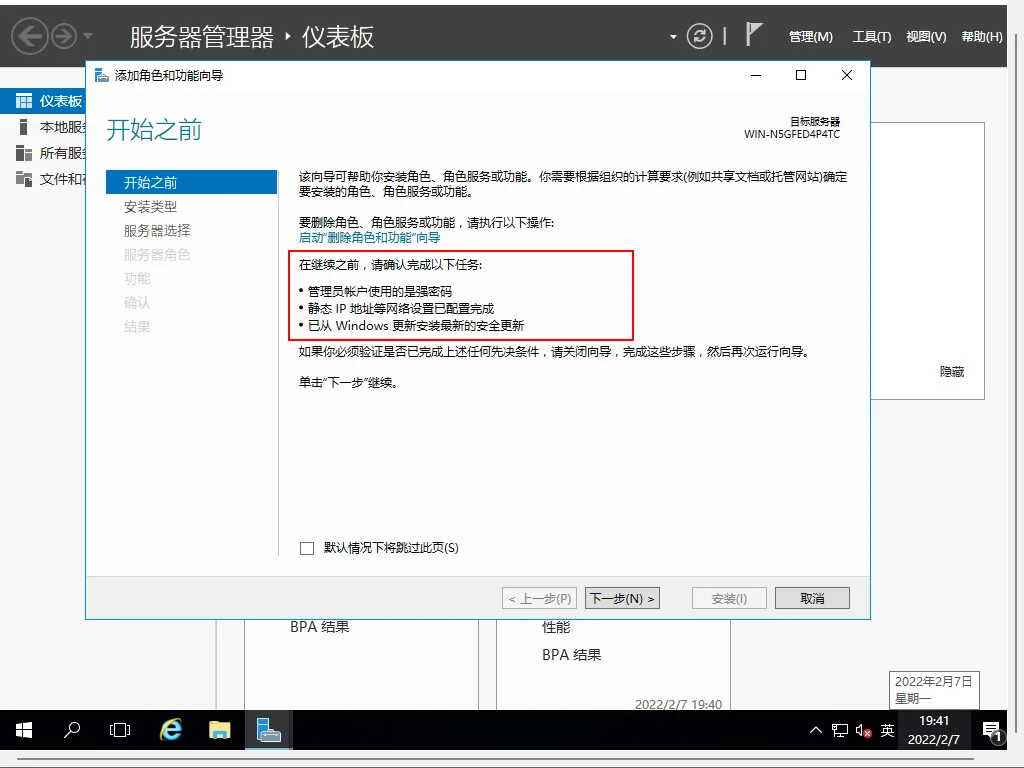
Task: Show hidden icons in the system tray
Action: coord(816,731)
